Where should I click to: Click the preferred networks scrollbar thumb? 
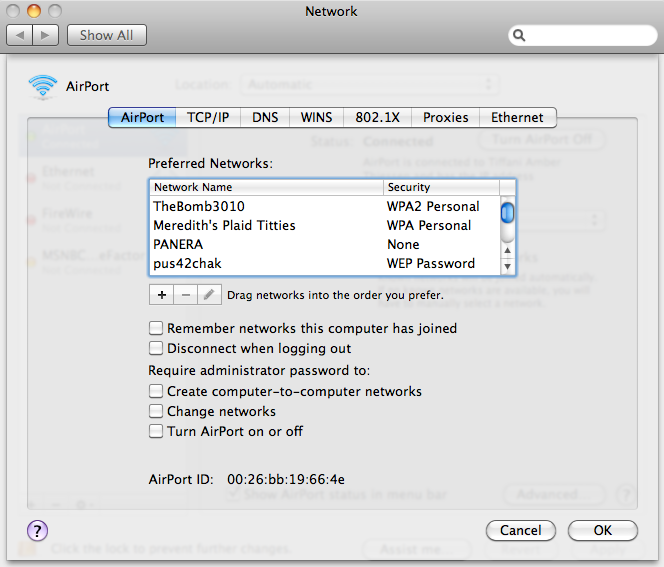point(507,213)
